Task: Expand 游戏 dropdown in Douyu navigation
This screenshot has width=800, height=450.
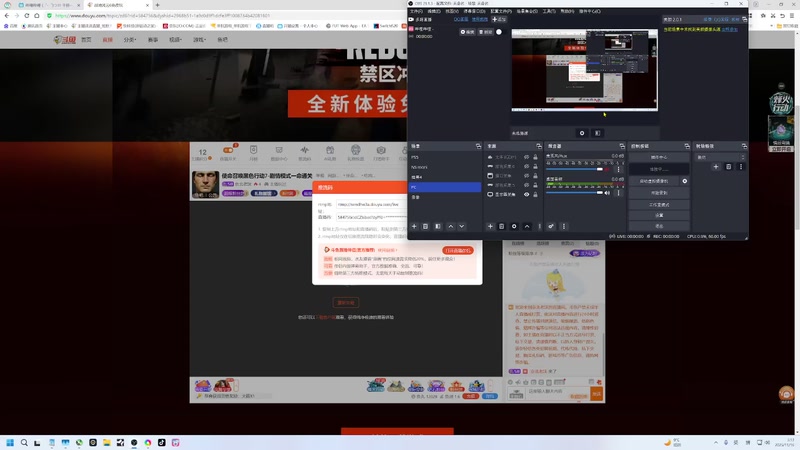Action: pyautogui.click(x=199, y=39)
